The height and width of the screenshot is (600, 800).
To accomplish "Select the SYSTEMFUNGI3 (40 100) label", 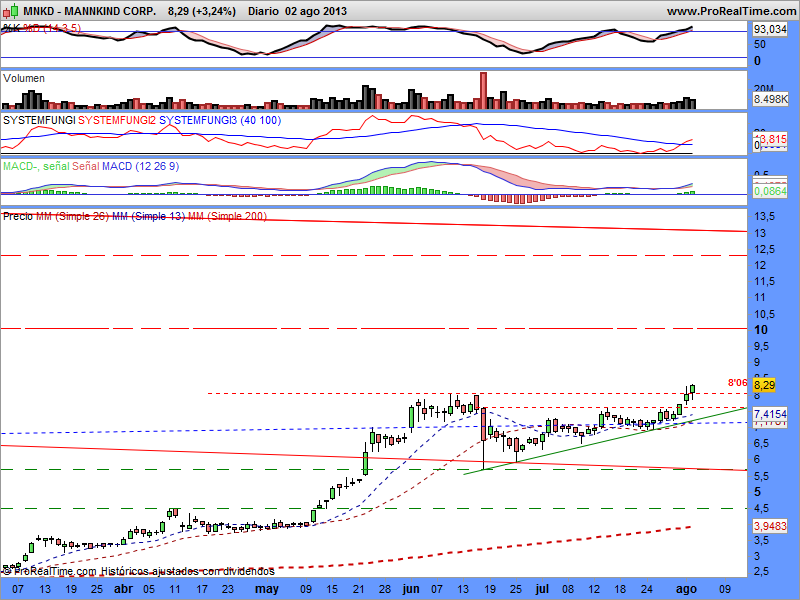I will (220, 120).
